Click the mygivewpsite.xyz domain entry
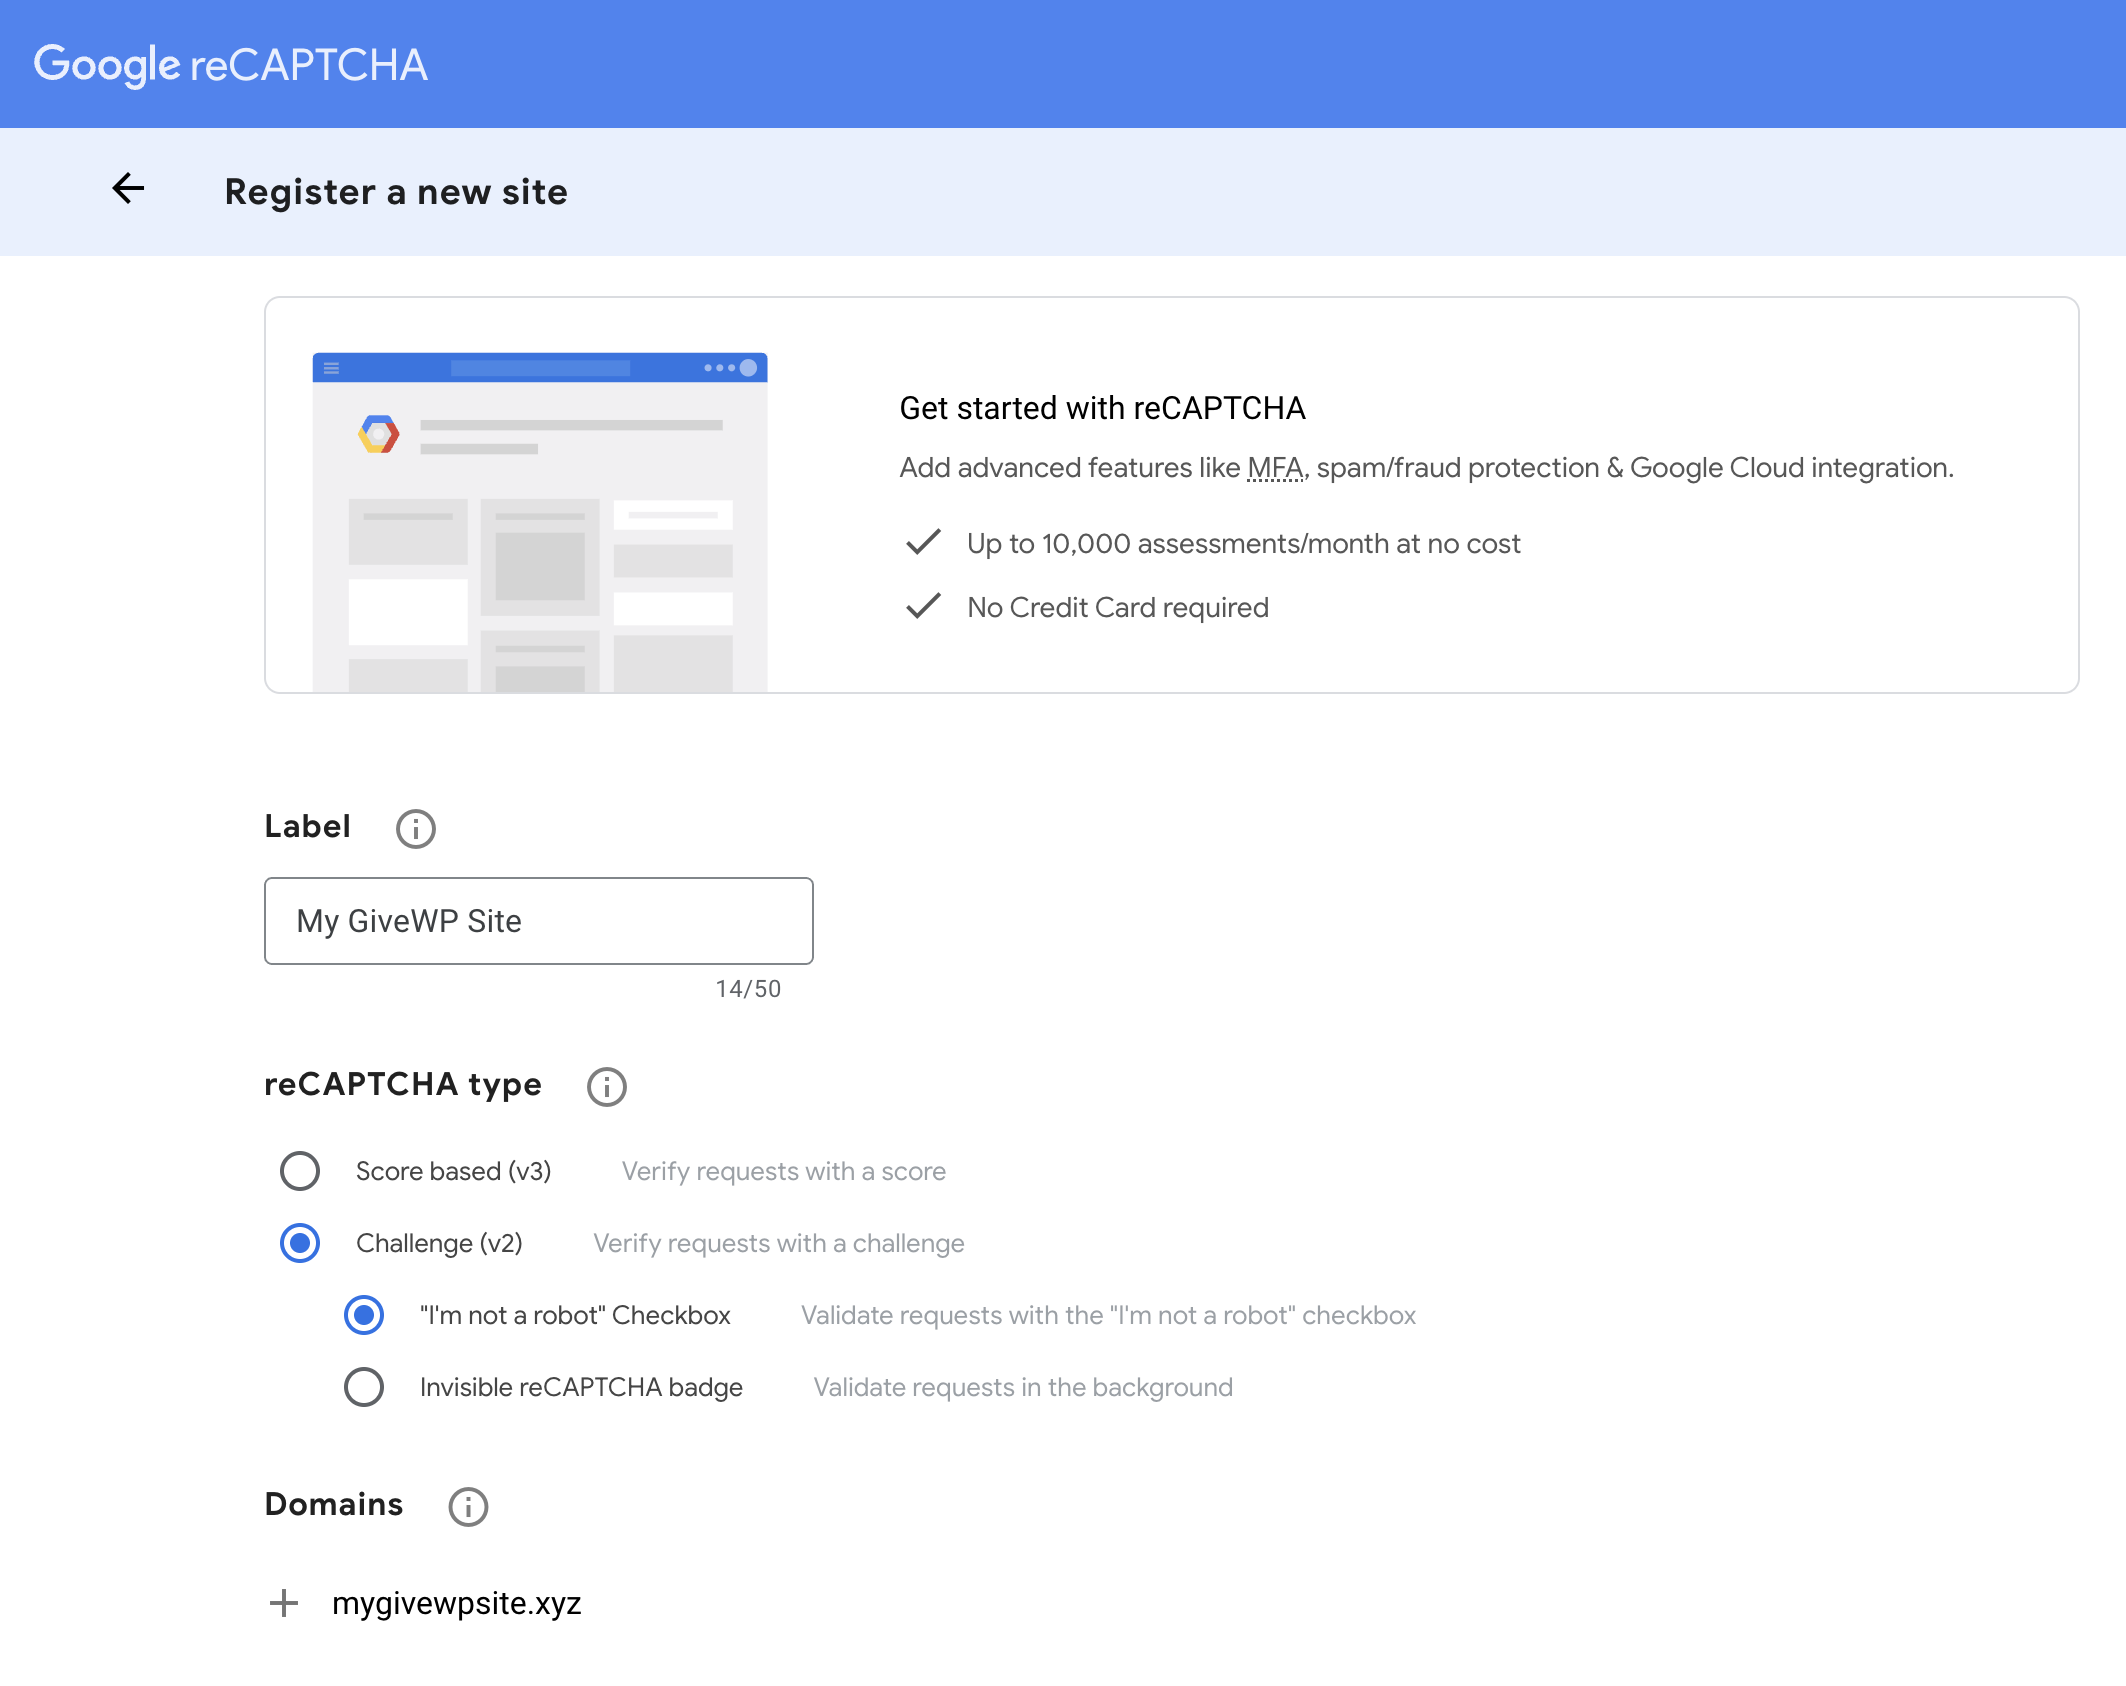Viewport: 2126px width, 1686px height. click(x=457, y=1603)
